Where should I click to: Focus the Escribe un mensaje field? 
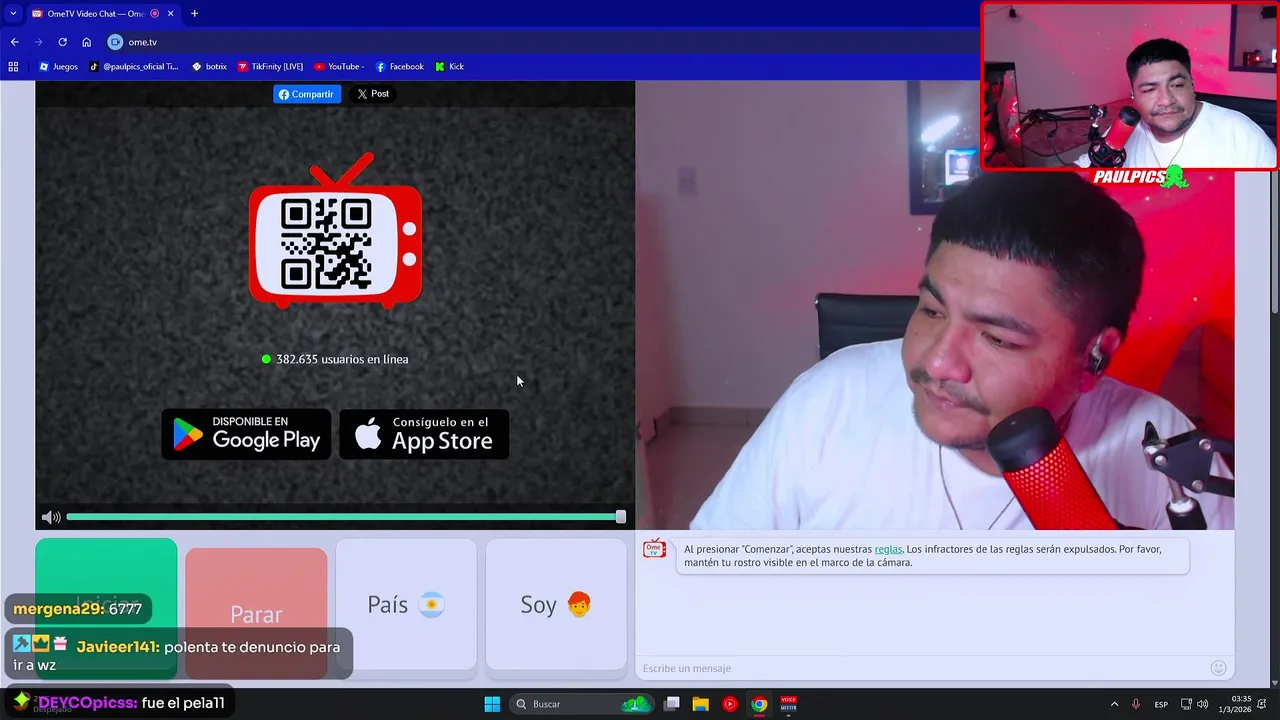[920, 668]
